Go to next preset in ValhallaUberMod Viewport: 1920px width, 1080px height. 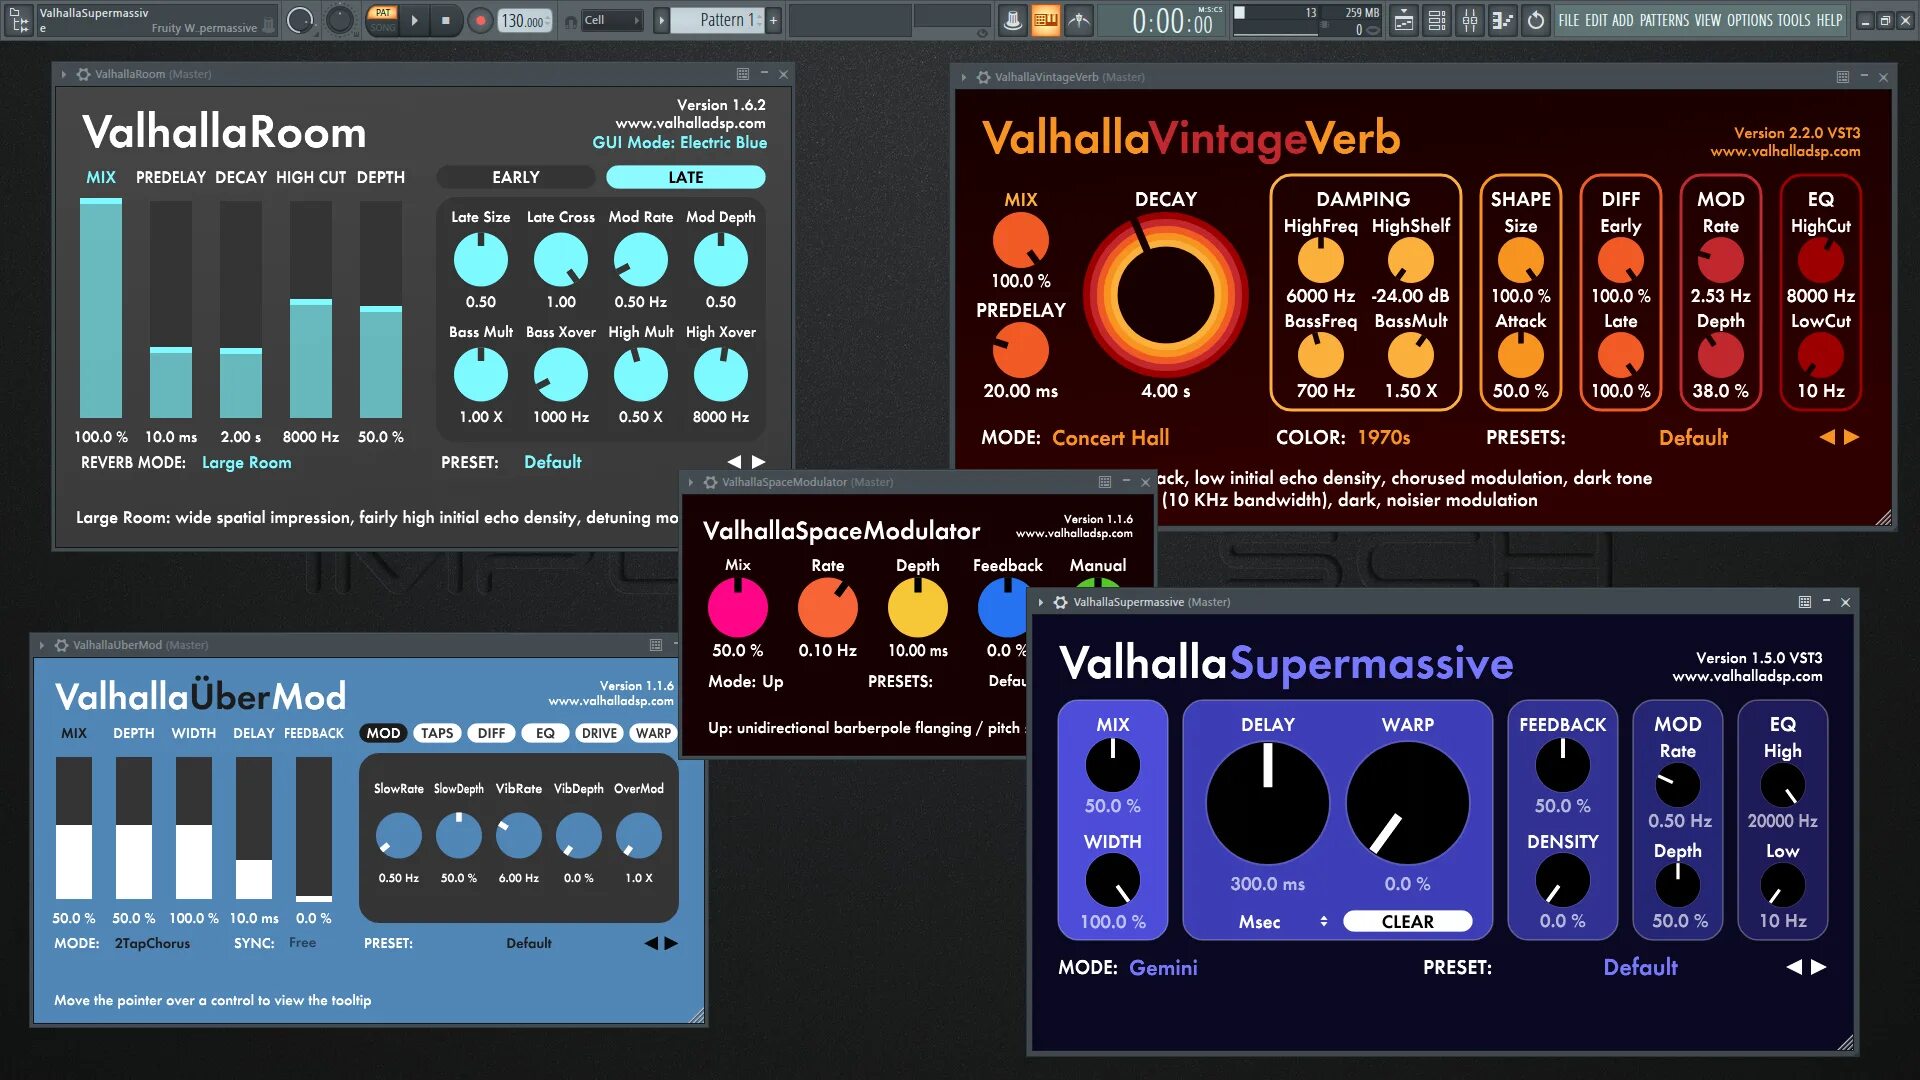[671, 943]
